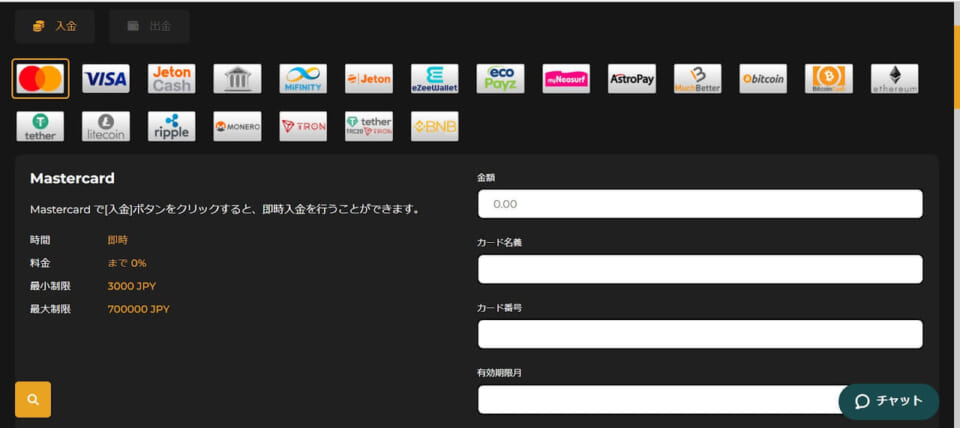Select the MiFinity payment icon

(303, 78)
